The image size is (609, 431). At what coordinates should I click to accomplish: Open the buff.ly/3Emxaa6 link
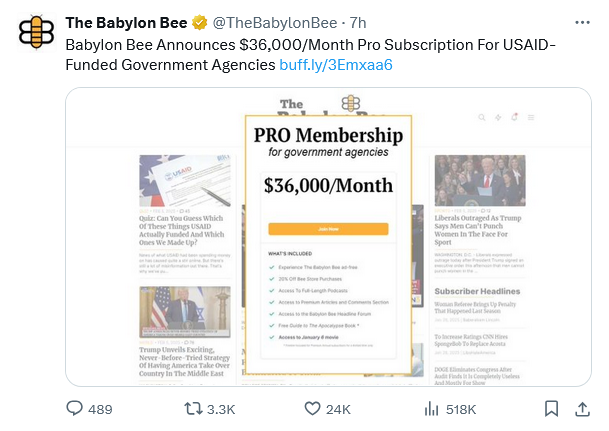[x=335, y=65]
